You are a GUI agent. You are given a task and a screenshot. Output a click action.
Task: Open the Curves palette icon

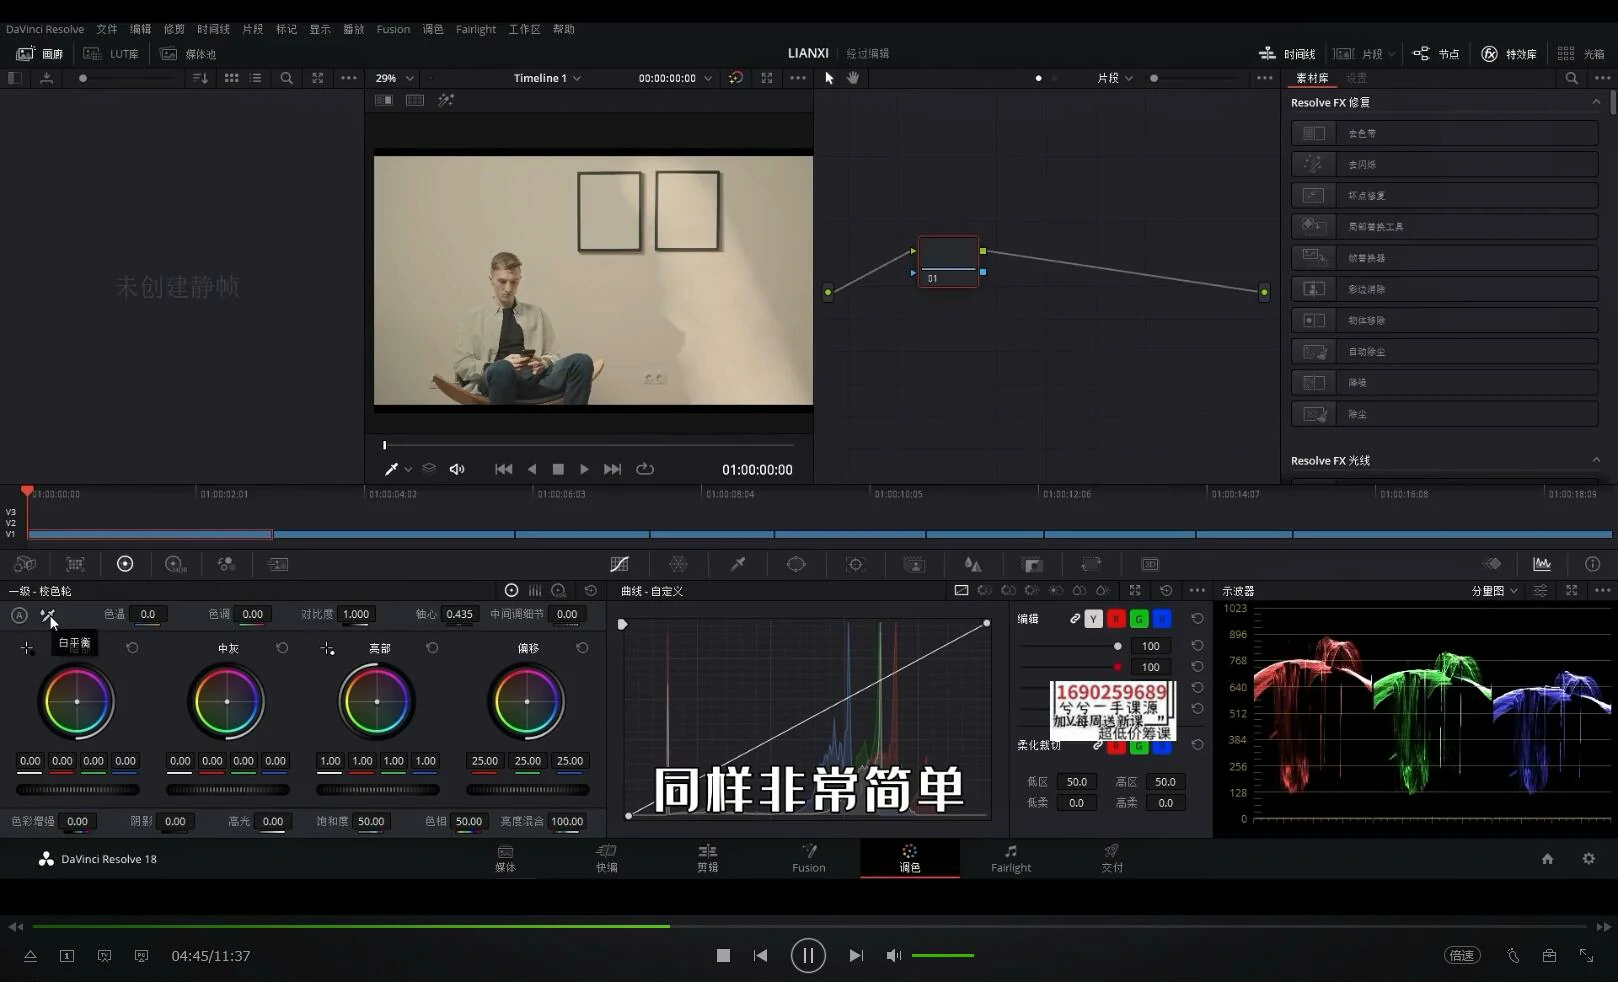(x=619, y=564)
